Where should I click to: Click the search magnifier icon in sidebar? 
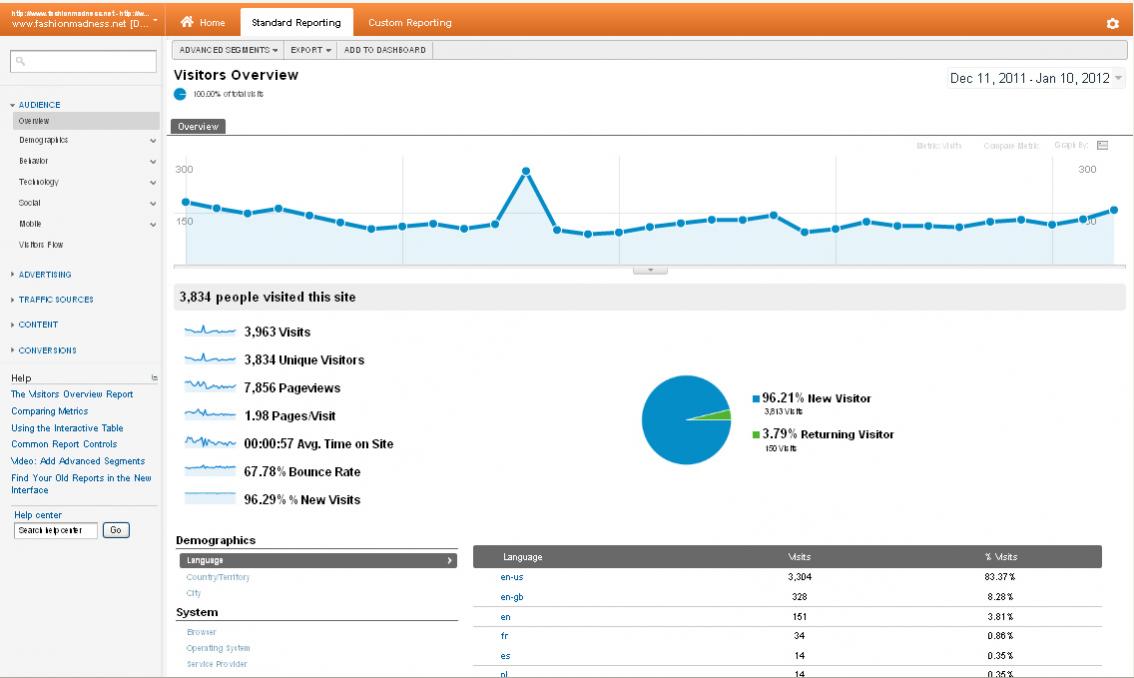[20, 62]
